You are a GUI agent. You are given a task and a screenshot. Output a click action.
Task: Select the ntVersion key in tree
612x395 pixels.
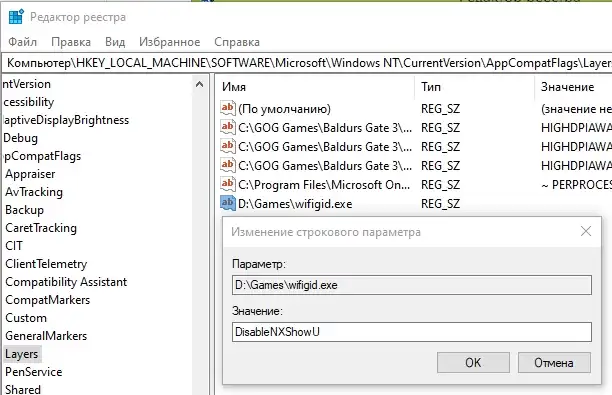coord(27,84)
